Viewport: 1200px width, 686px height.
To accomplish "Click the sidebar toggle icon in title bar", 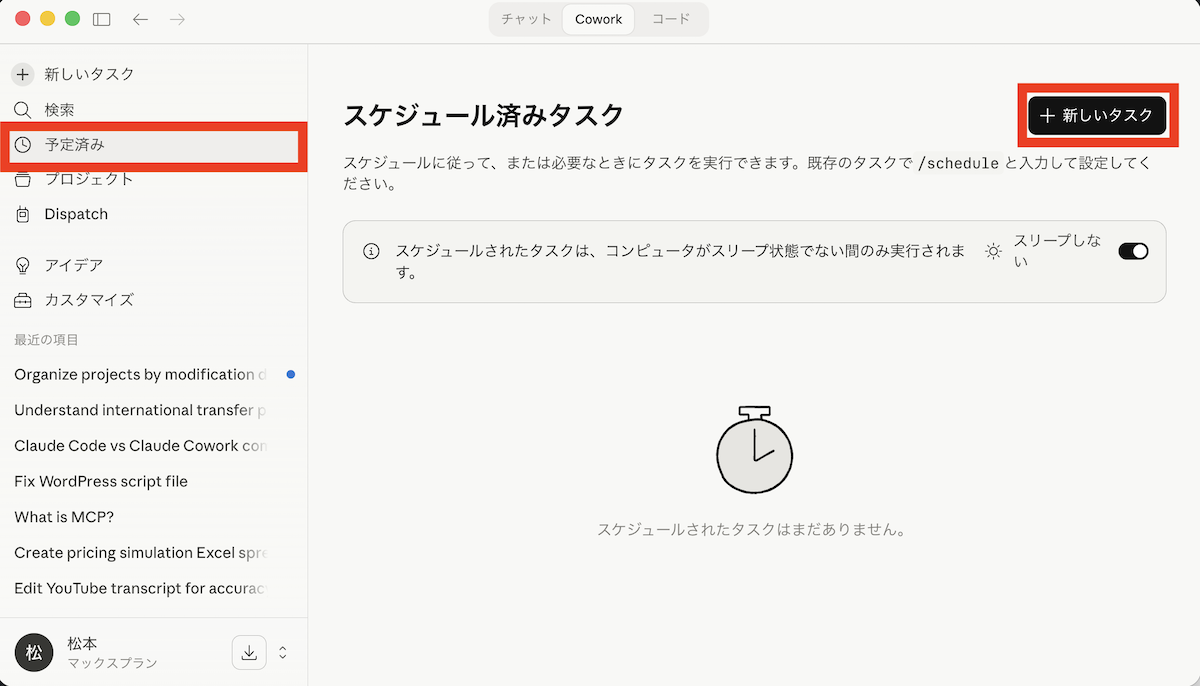I will coord(101,19).
